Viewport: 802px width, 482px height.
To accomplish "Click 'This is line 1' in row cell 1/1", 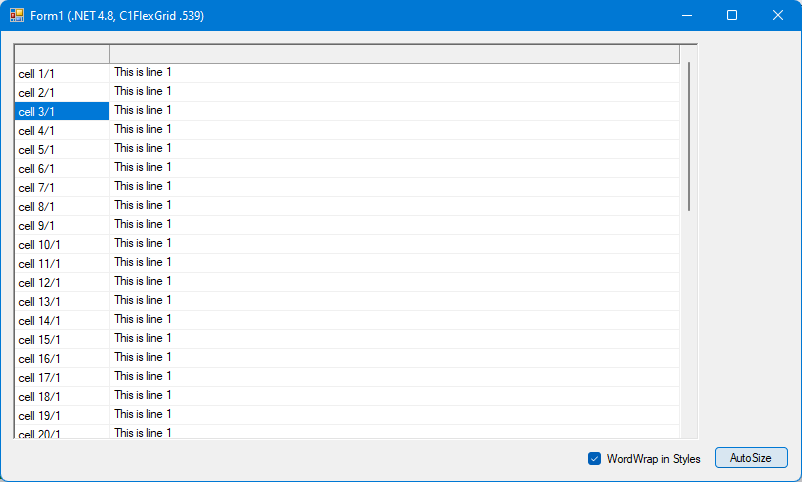I will [x=143, y=72].
